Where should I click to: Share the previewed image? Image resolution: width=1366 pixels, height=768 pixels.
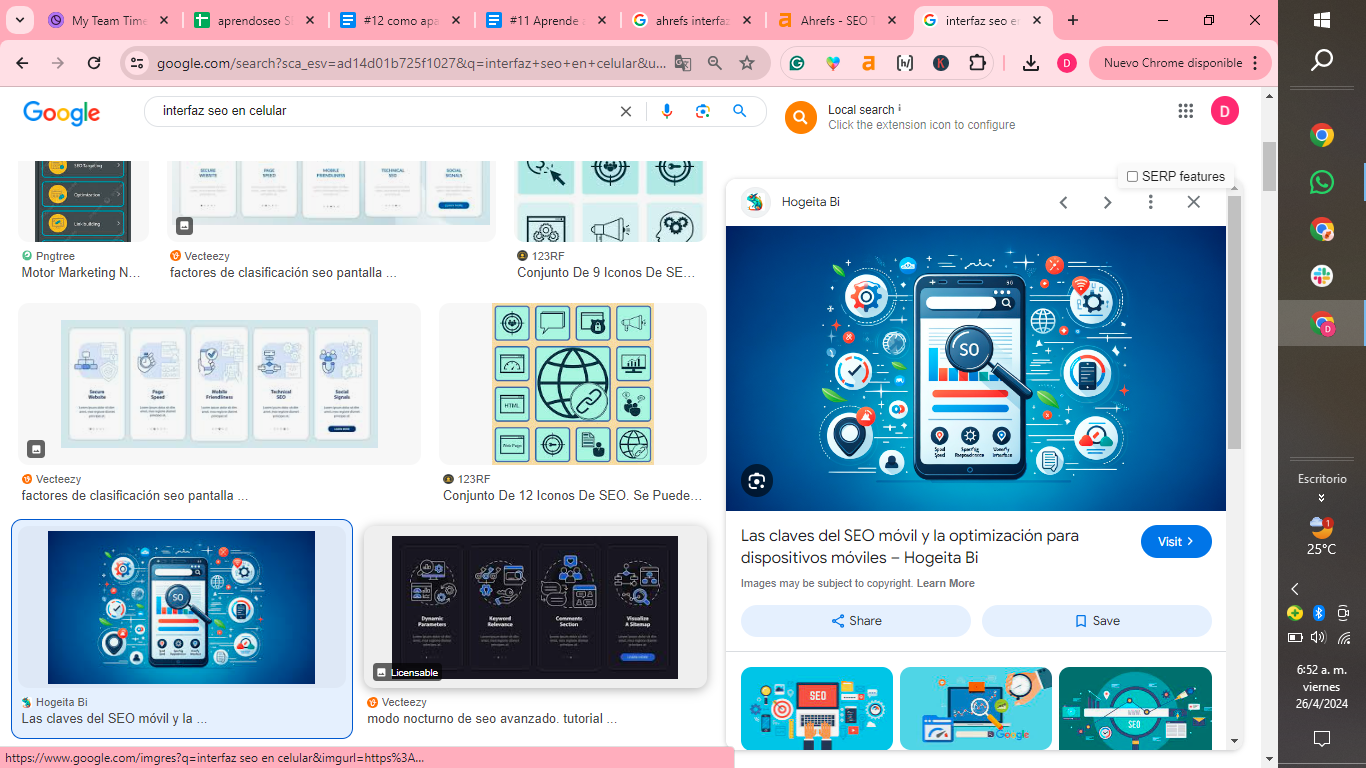tap(856, 621)
